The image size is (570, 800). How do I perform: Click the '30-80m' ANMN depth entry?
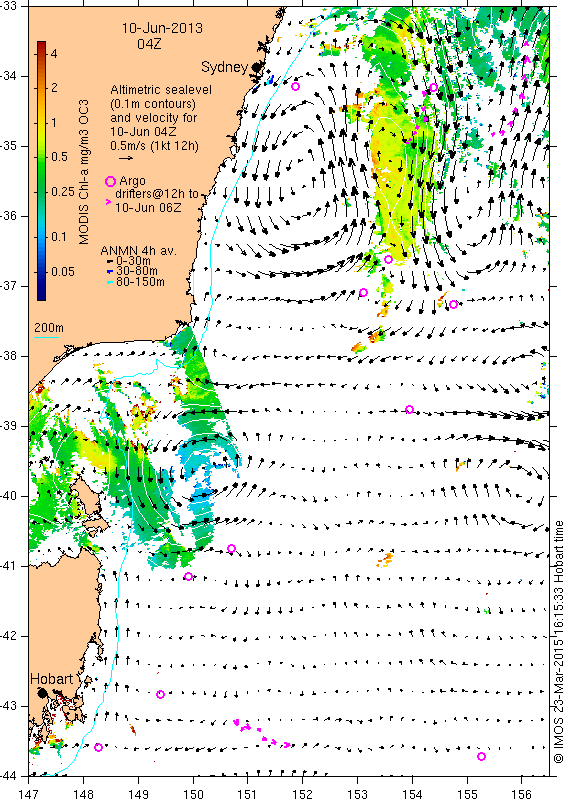tap(137, 271)
